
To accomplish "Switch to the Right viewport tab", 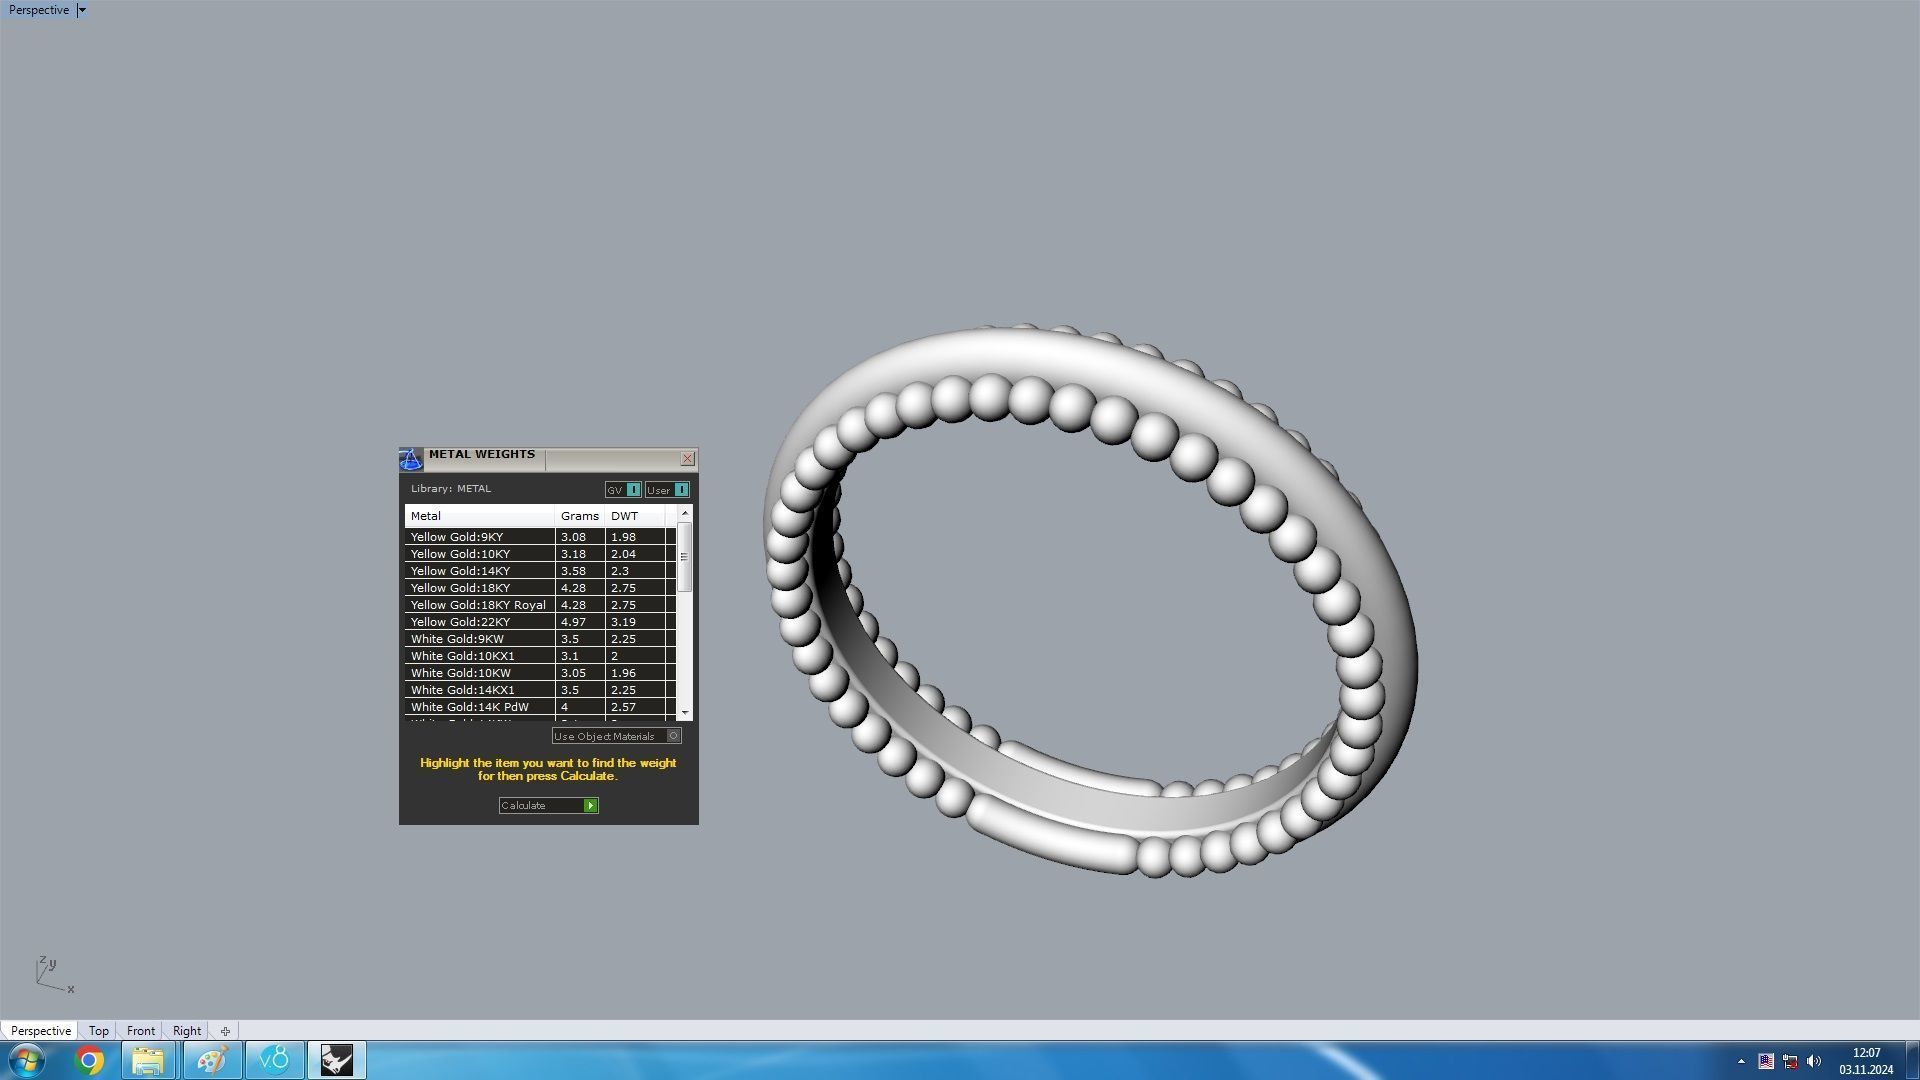I will pyautogui.click(x=187, y=1031).
